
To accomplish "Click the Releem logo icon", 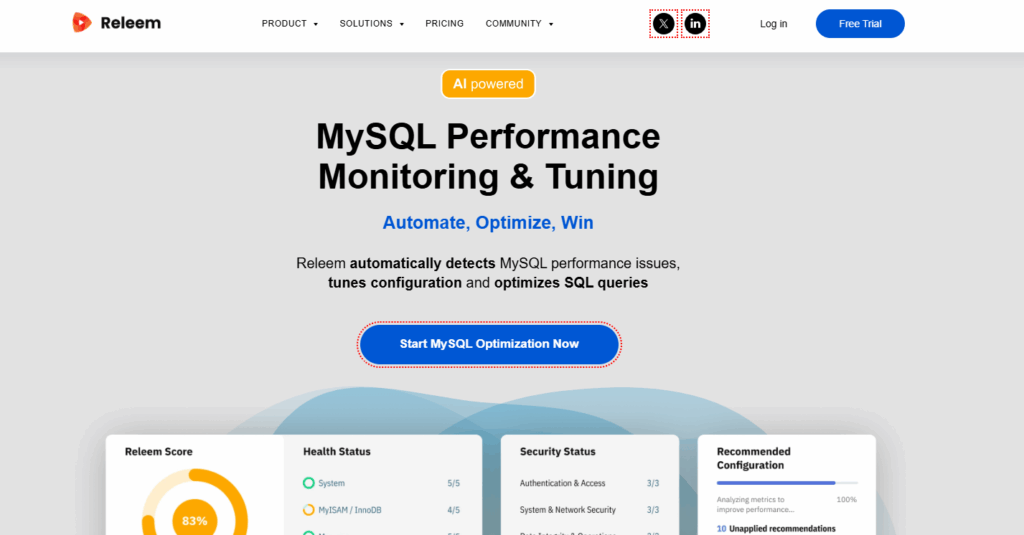I will (x=82, y=23).
